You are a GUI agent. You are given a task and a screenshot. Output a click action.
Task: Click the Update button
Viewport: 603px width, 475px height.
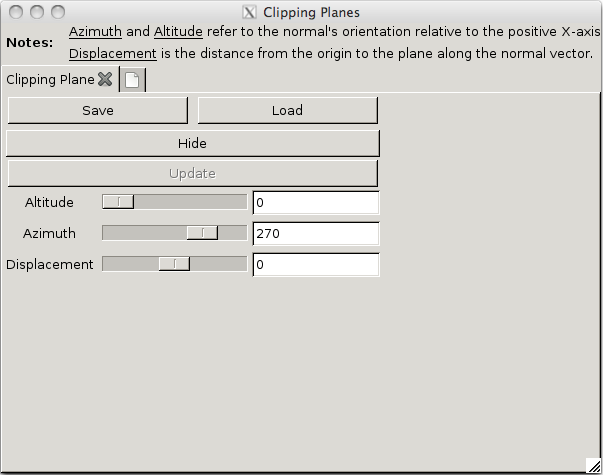pyautogui.click(x=192, y=173)
